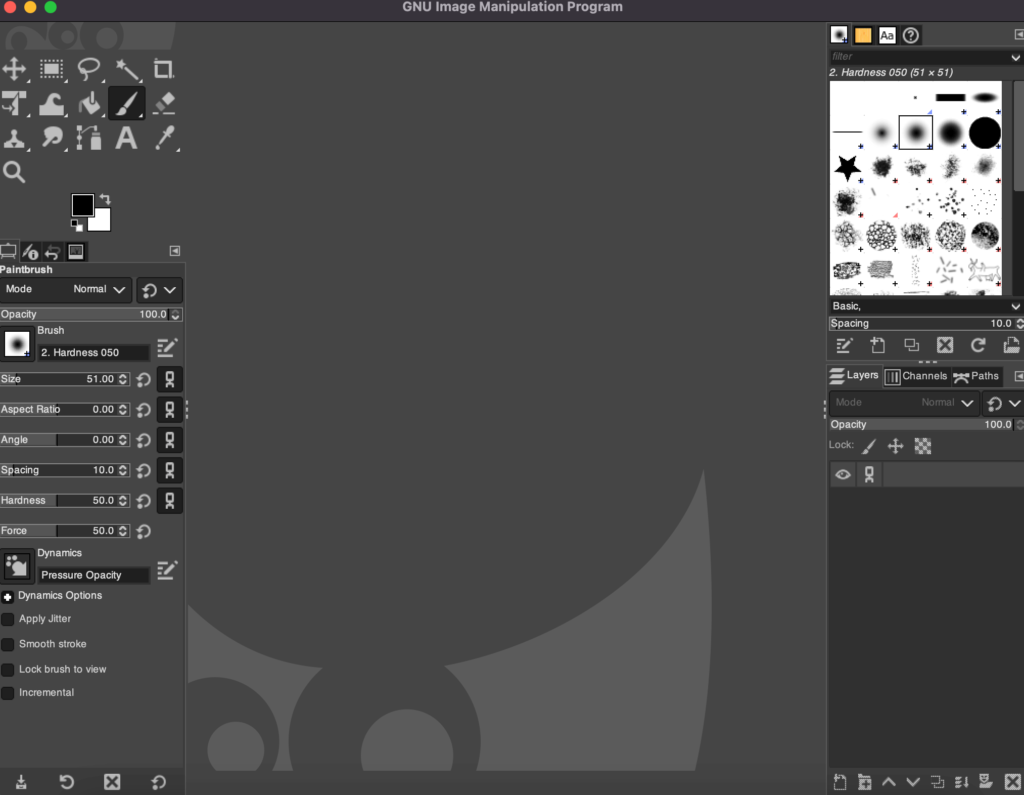The image size is (1024, 795).
Task: Select the Eraser tool
Action: click(x=162, y=103)
